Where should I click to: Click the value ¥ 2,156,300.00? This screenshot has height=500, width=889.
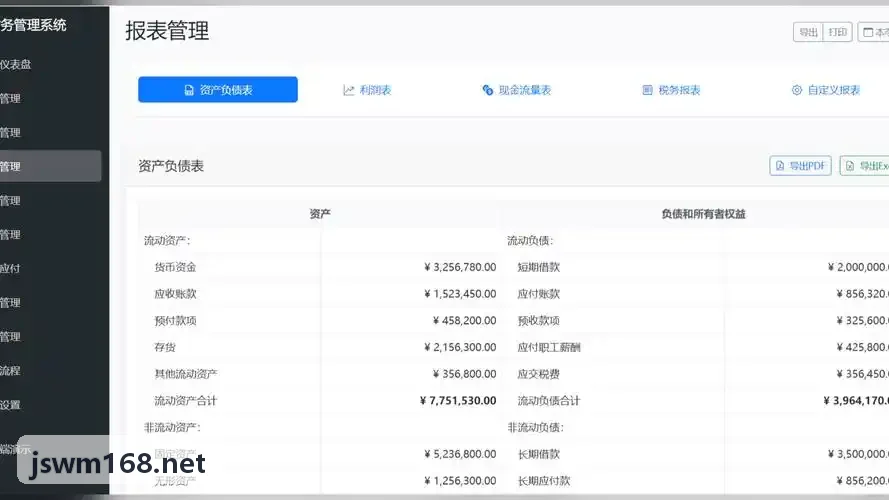(460, 347)
